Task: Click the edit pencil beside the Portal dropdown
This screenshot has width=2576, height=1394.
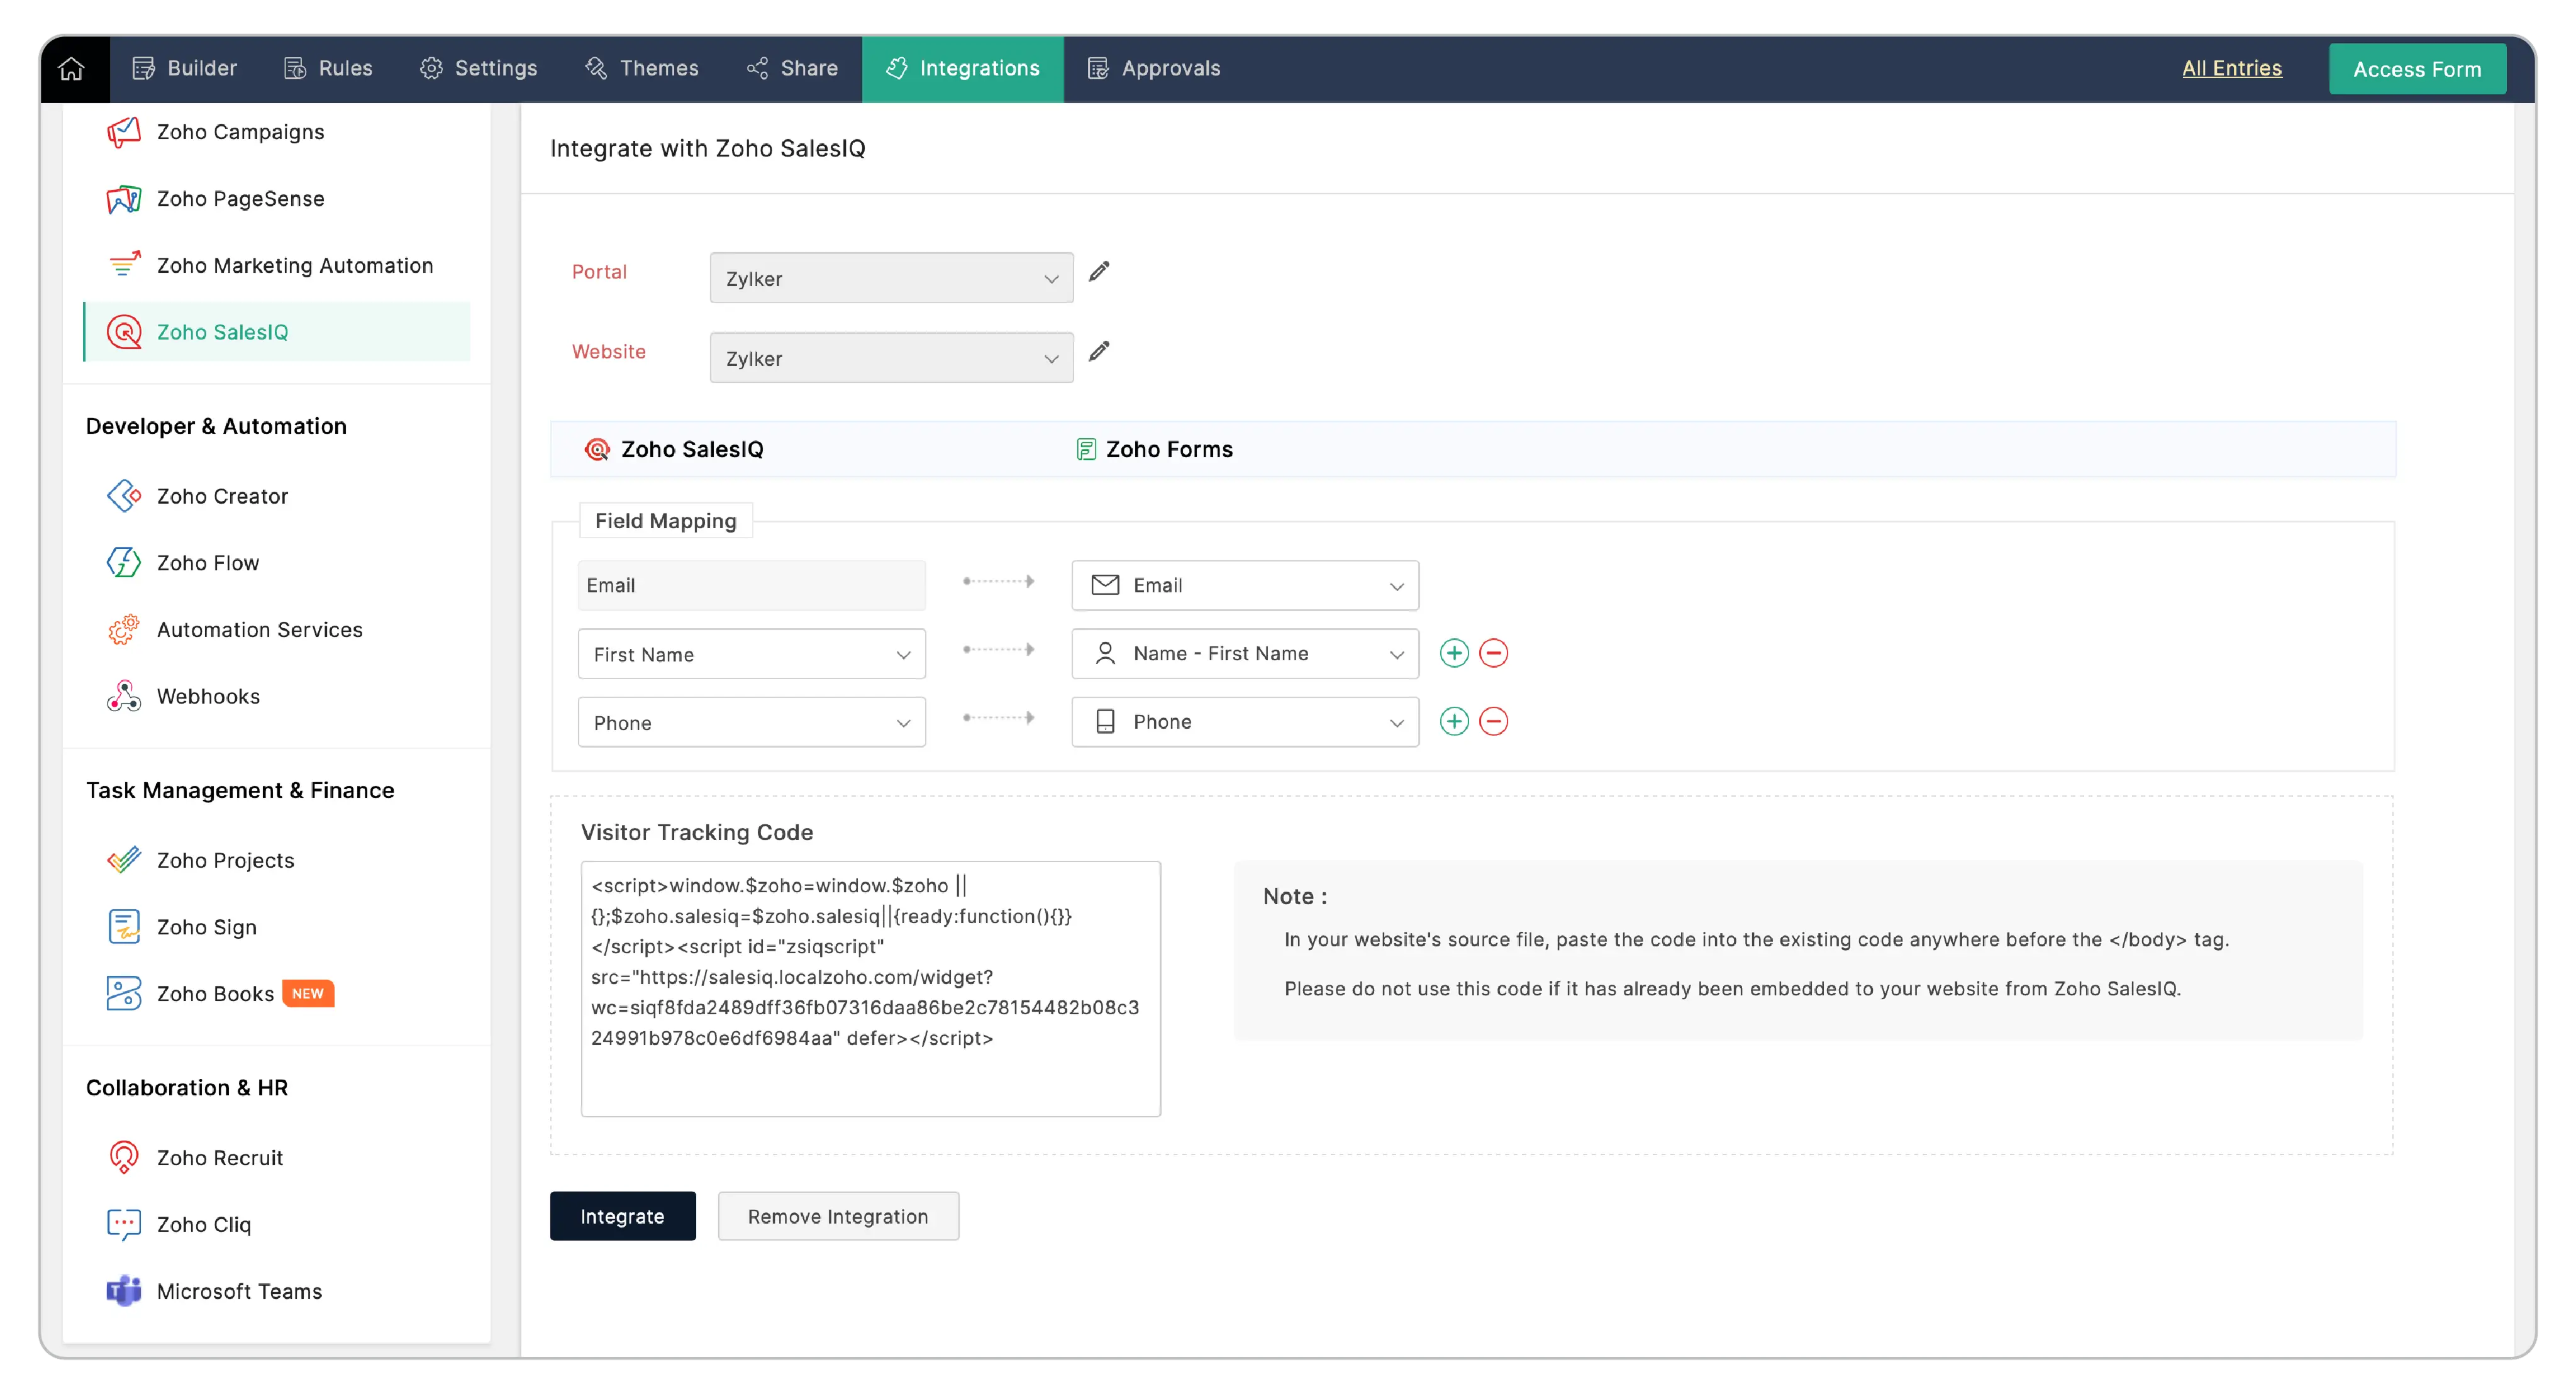Action: click(1099, 271)
